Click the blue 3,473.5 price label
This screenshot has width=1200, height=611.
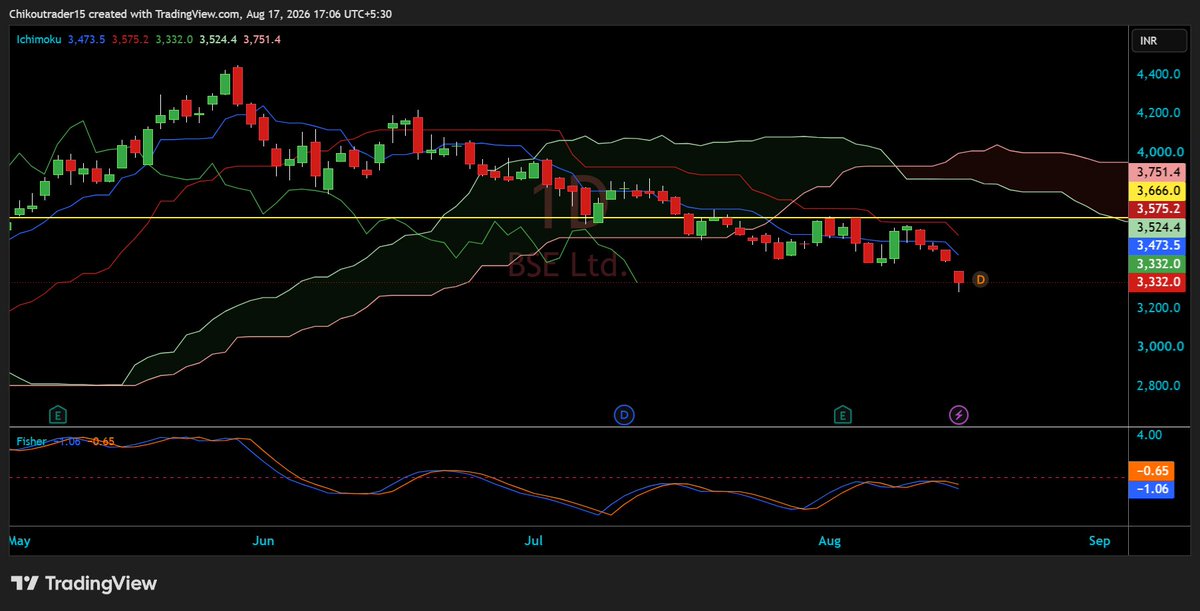pos(1157,245)
